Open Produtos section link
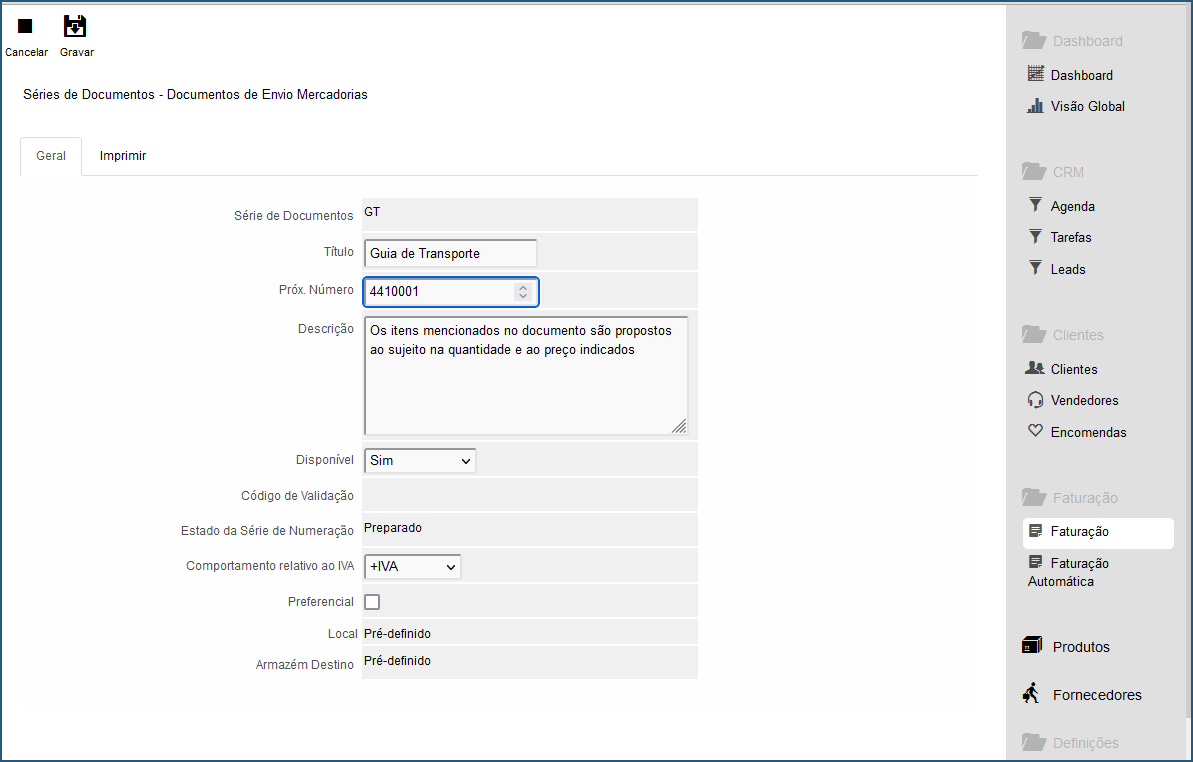 [x=1081, y=647]
